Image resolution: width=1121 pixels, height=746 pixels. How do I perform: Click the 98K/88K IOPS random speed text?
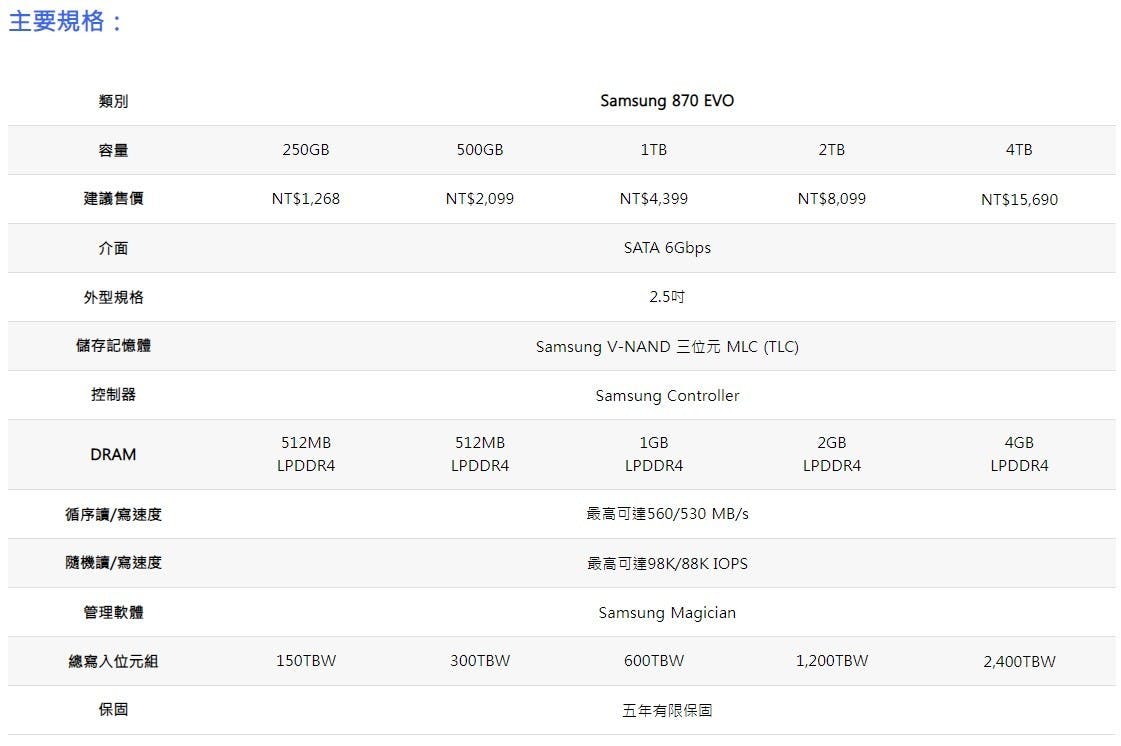[667, 564]
